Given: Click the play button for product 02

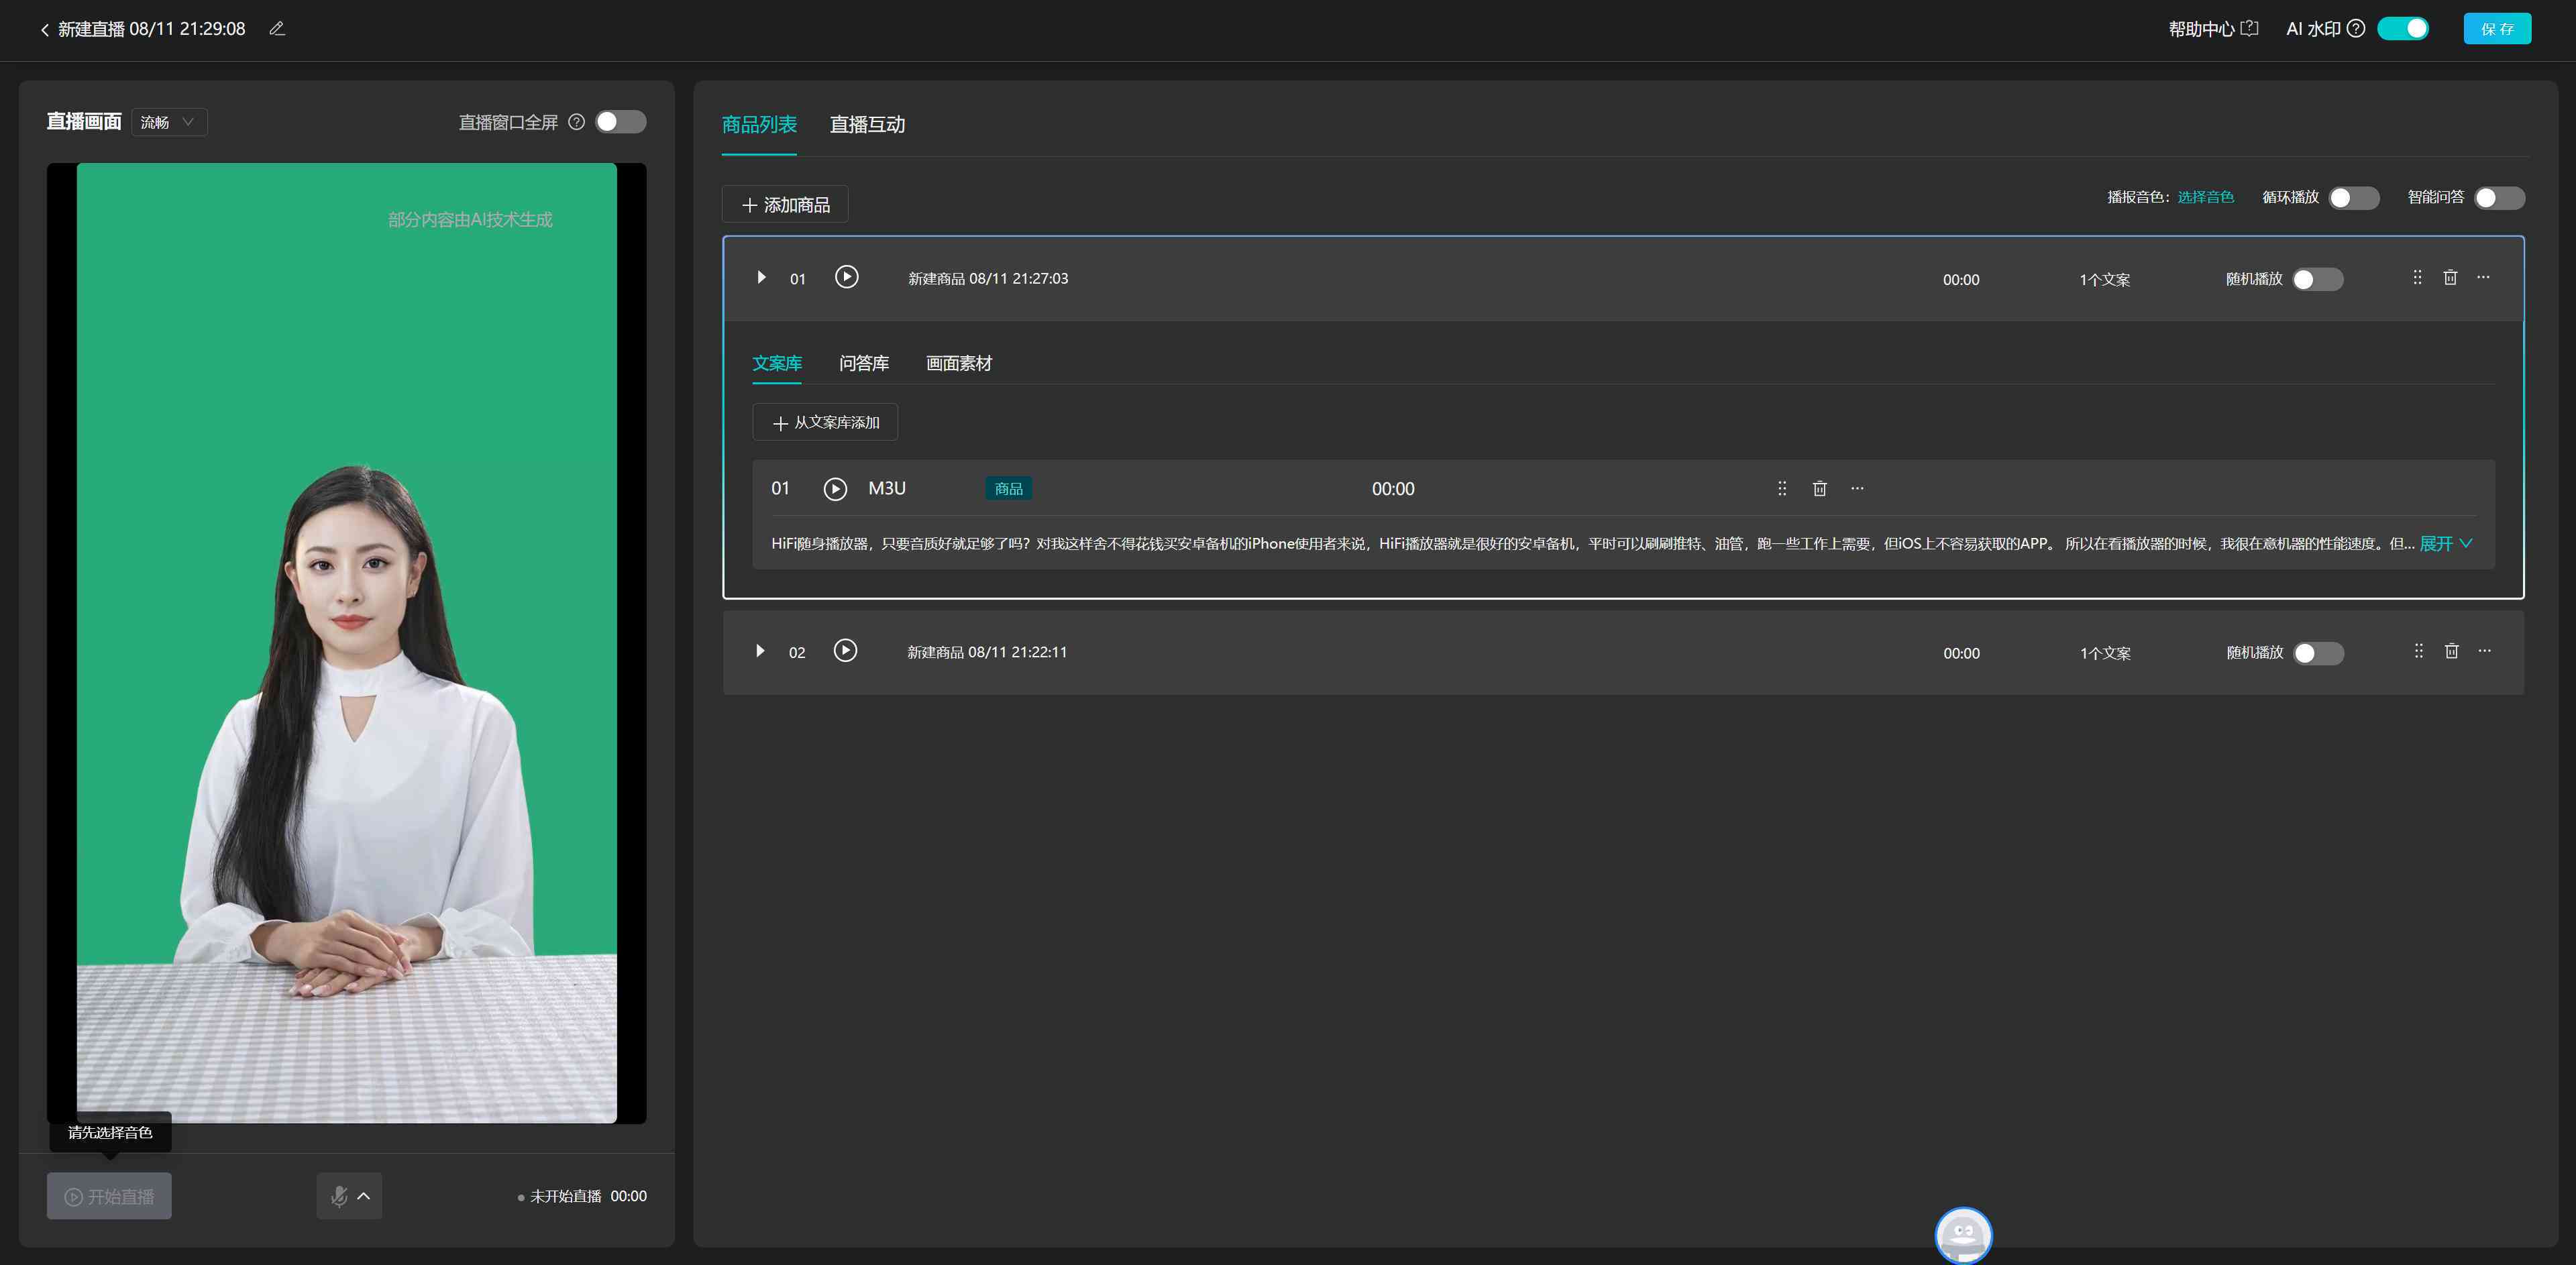Looking at the screenshot, I should point(846,651).
